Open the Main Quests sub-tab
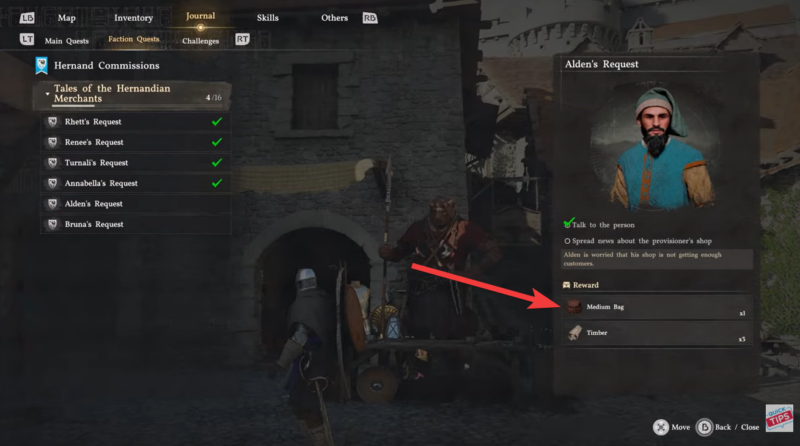 (67, 41)
